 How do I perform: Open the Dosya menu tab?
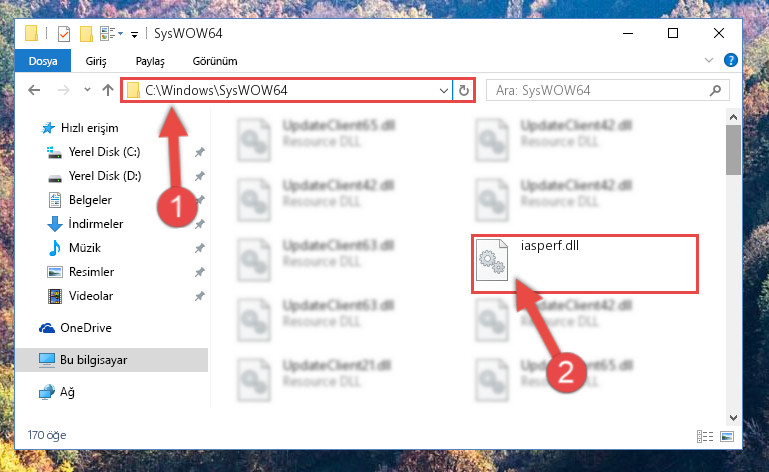(x=43, y=61)
